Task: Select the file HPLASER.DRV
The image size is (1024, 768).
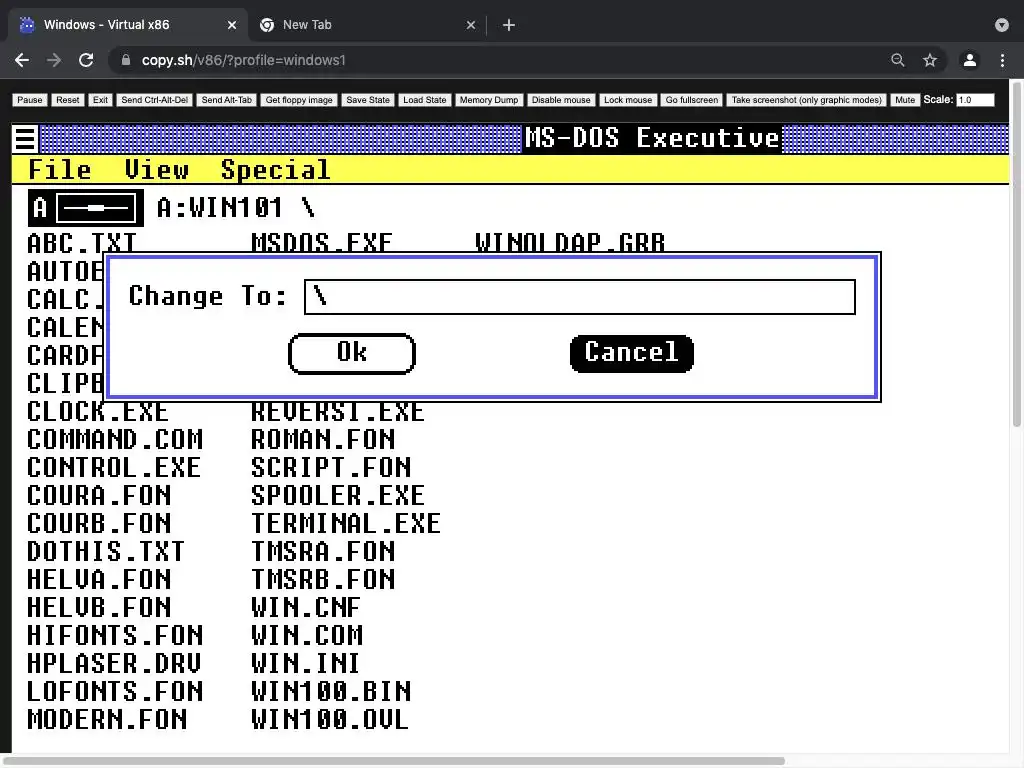Action: pos(114,664)
